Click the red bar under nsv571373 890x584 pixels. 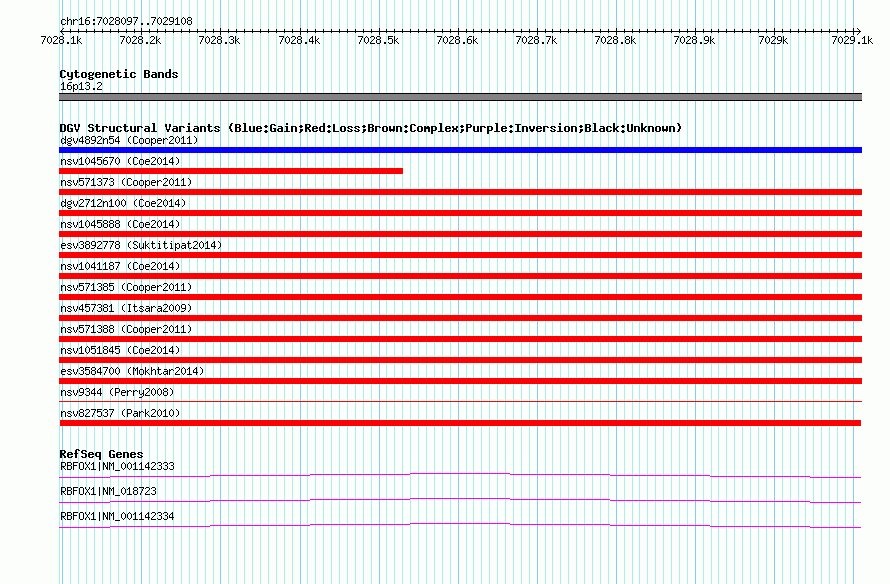(x=460, y=192)
